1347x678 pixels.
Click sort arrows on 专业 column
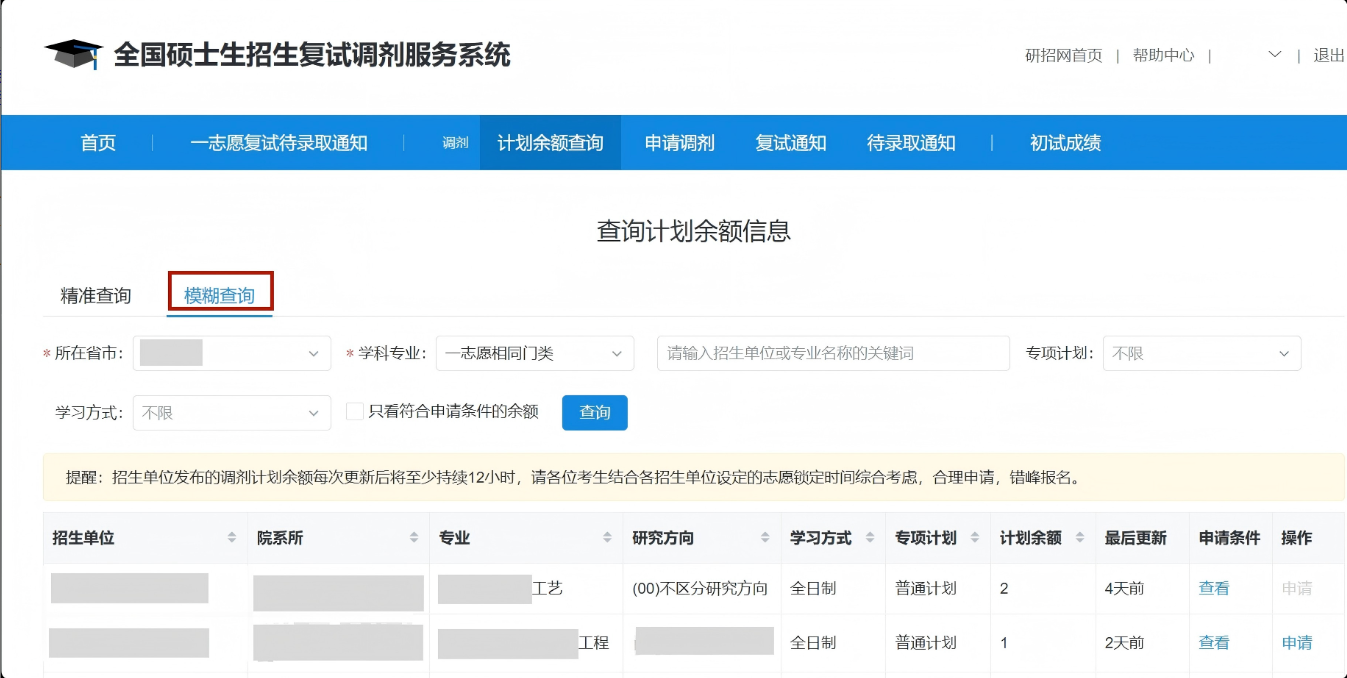click(x=607, y=537)
